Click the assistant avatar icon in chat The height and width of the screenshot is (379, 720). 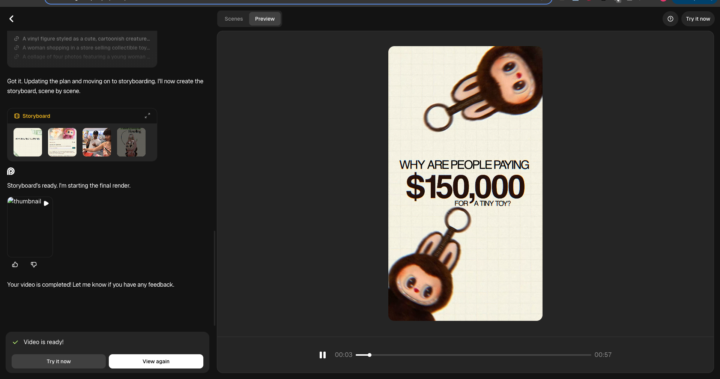(11, 171)
